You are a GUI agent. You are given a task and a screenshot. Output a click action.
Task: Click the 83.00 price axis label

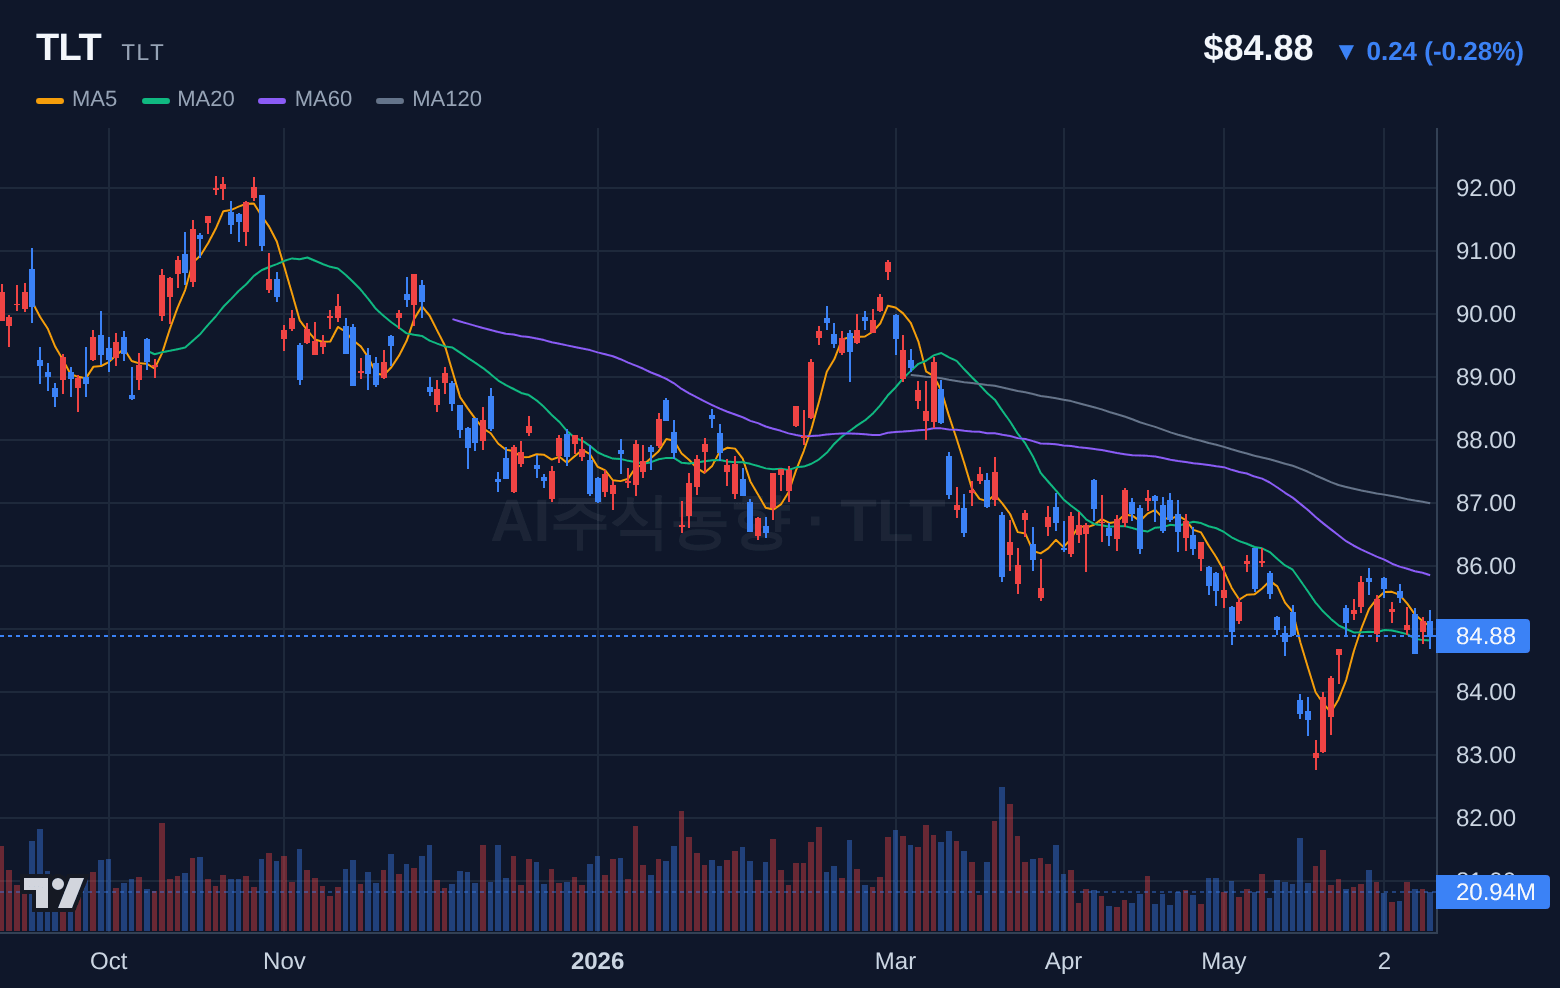tap(1486, 755)
